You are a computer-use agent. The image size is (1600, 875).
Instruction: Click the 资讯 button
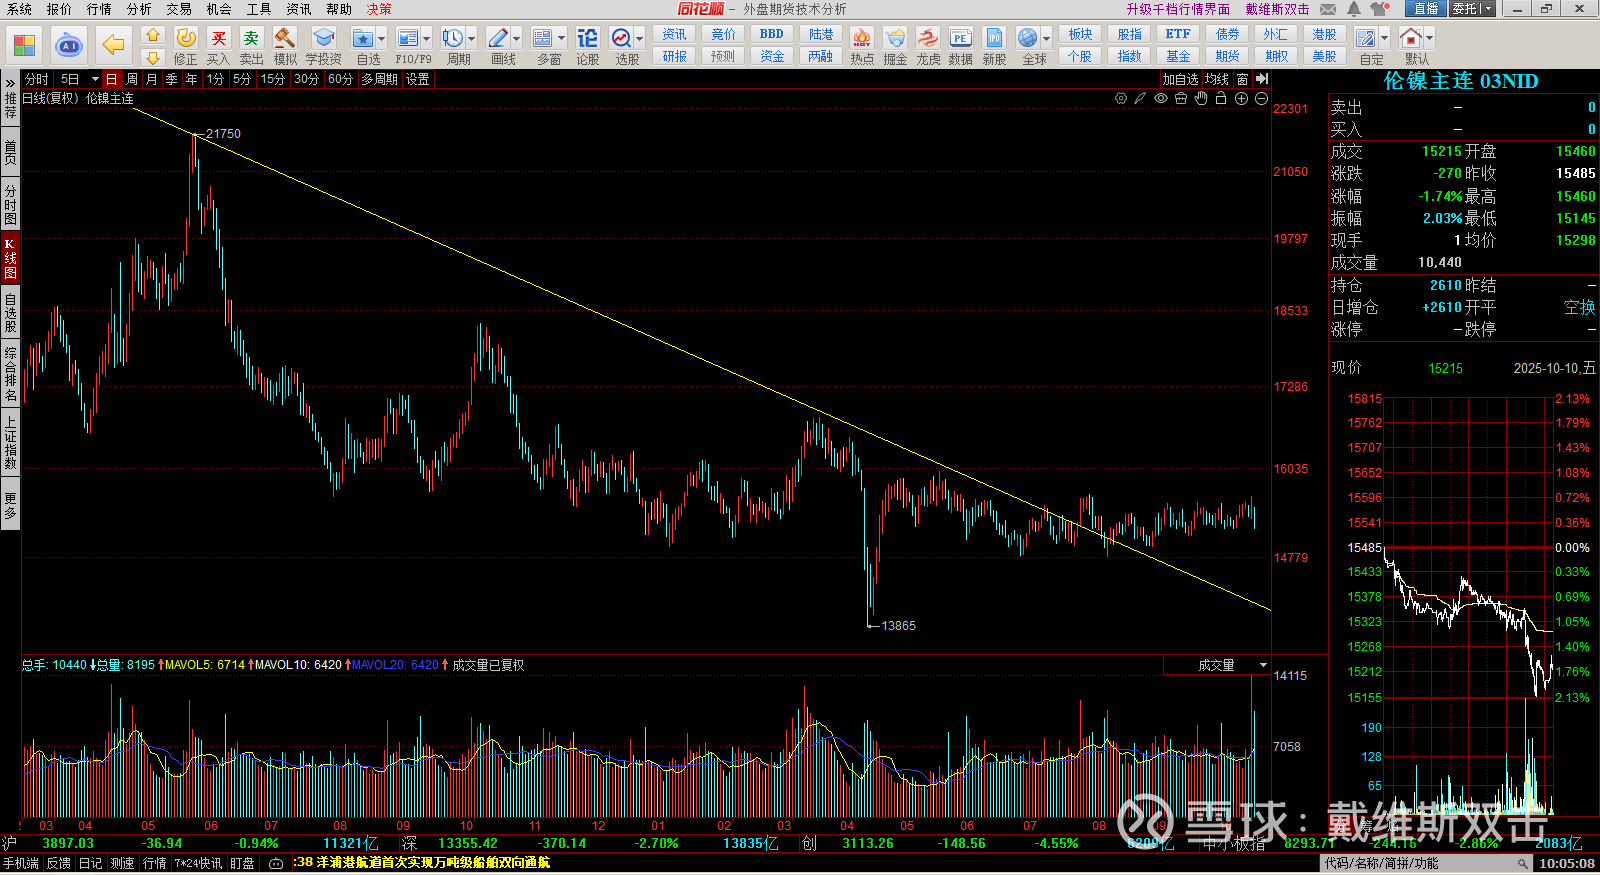click(674, 34)
